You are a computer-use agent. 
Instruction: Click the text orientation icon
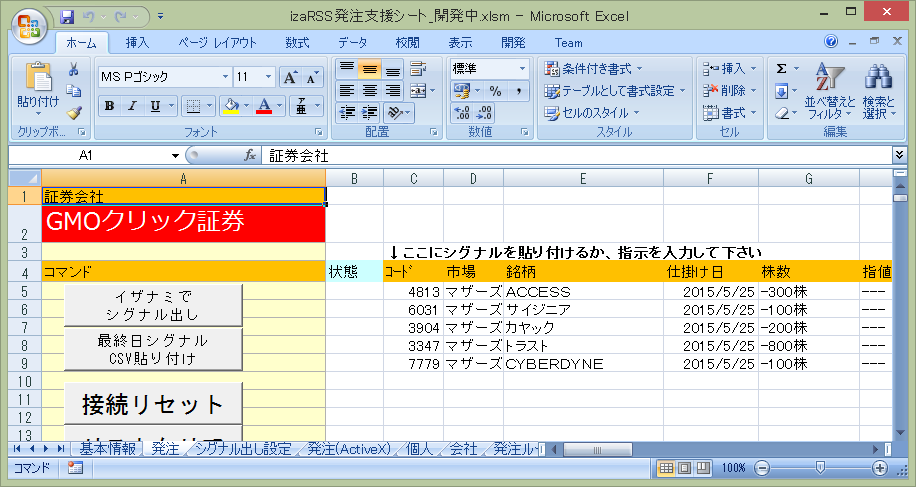(395, 112)
